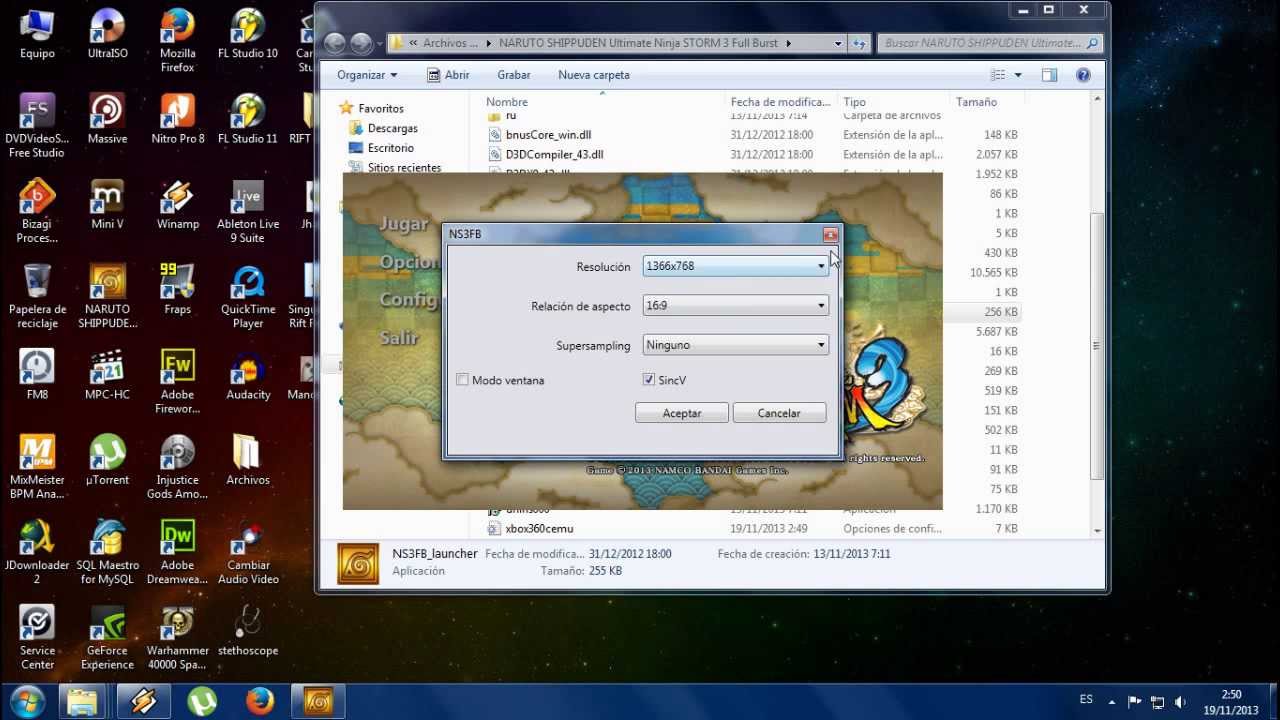Click the address bar refresh button
This screenshot has height=720, width=1280.
[x=858, y=43]
